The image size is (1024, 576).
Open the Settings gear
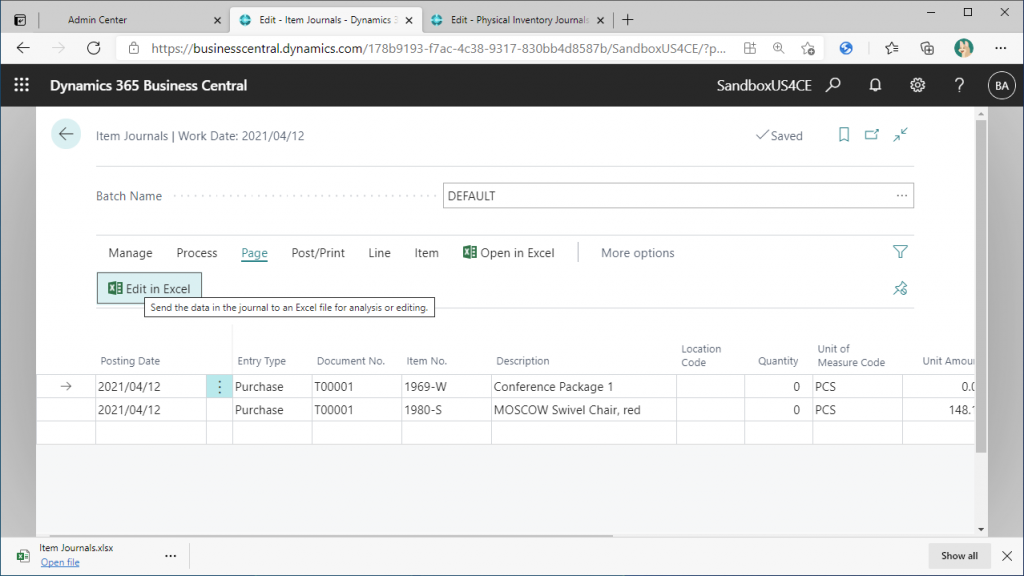[x=918, y=85]
